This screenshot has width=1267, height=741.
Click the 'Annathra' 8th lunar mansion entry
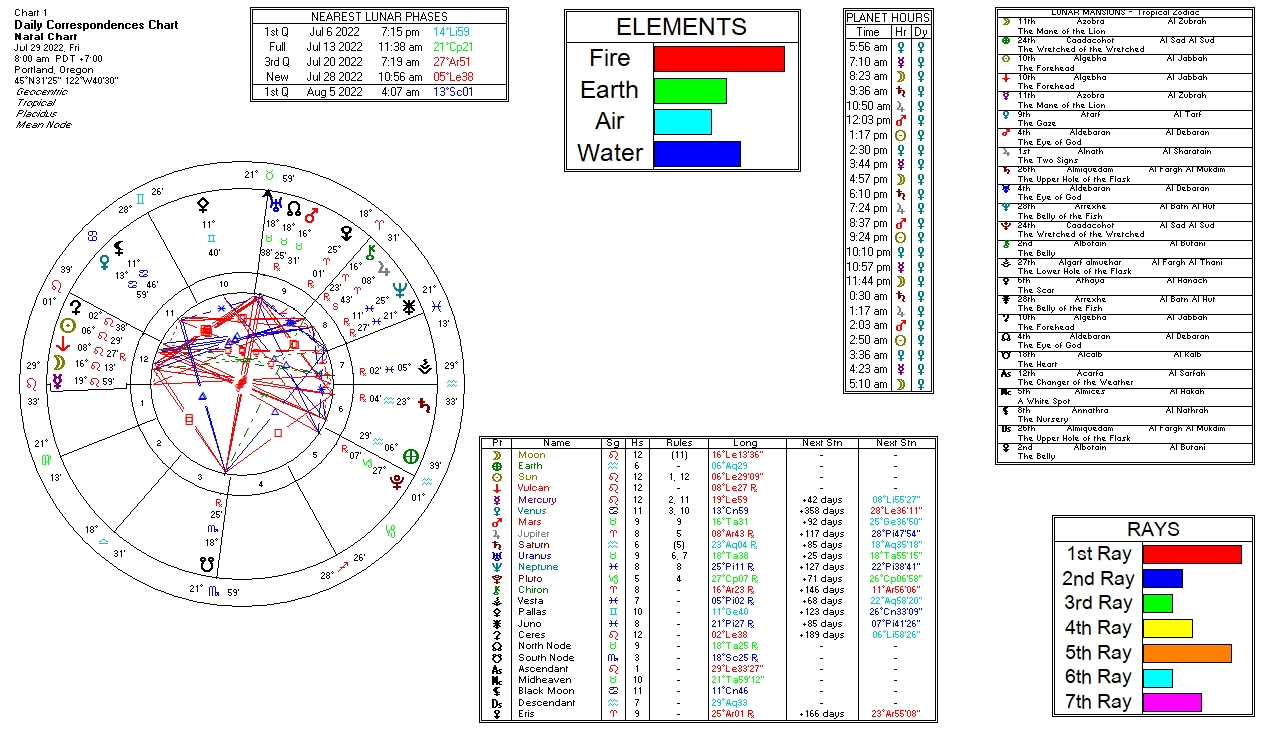click(x=1092, y=410)
